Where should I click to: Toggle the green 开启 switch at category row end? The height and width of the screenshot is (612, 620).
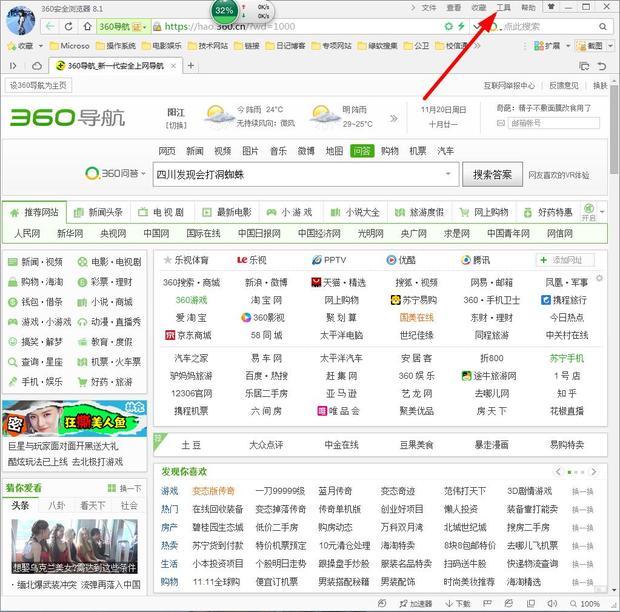tap(589, 212)
